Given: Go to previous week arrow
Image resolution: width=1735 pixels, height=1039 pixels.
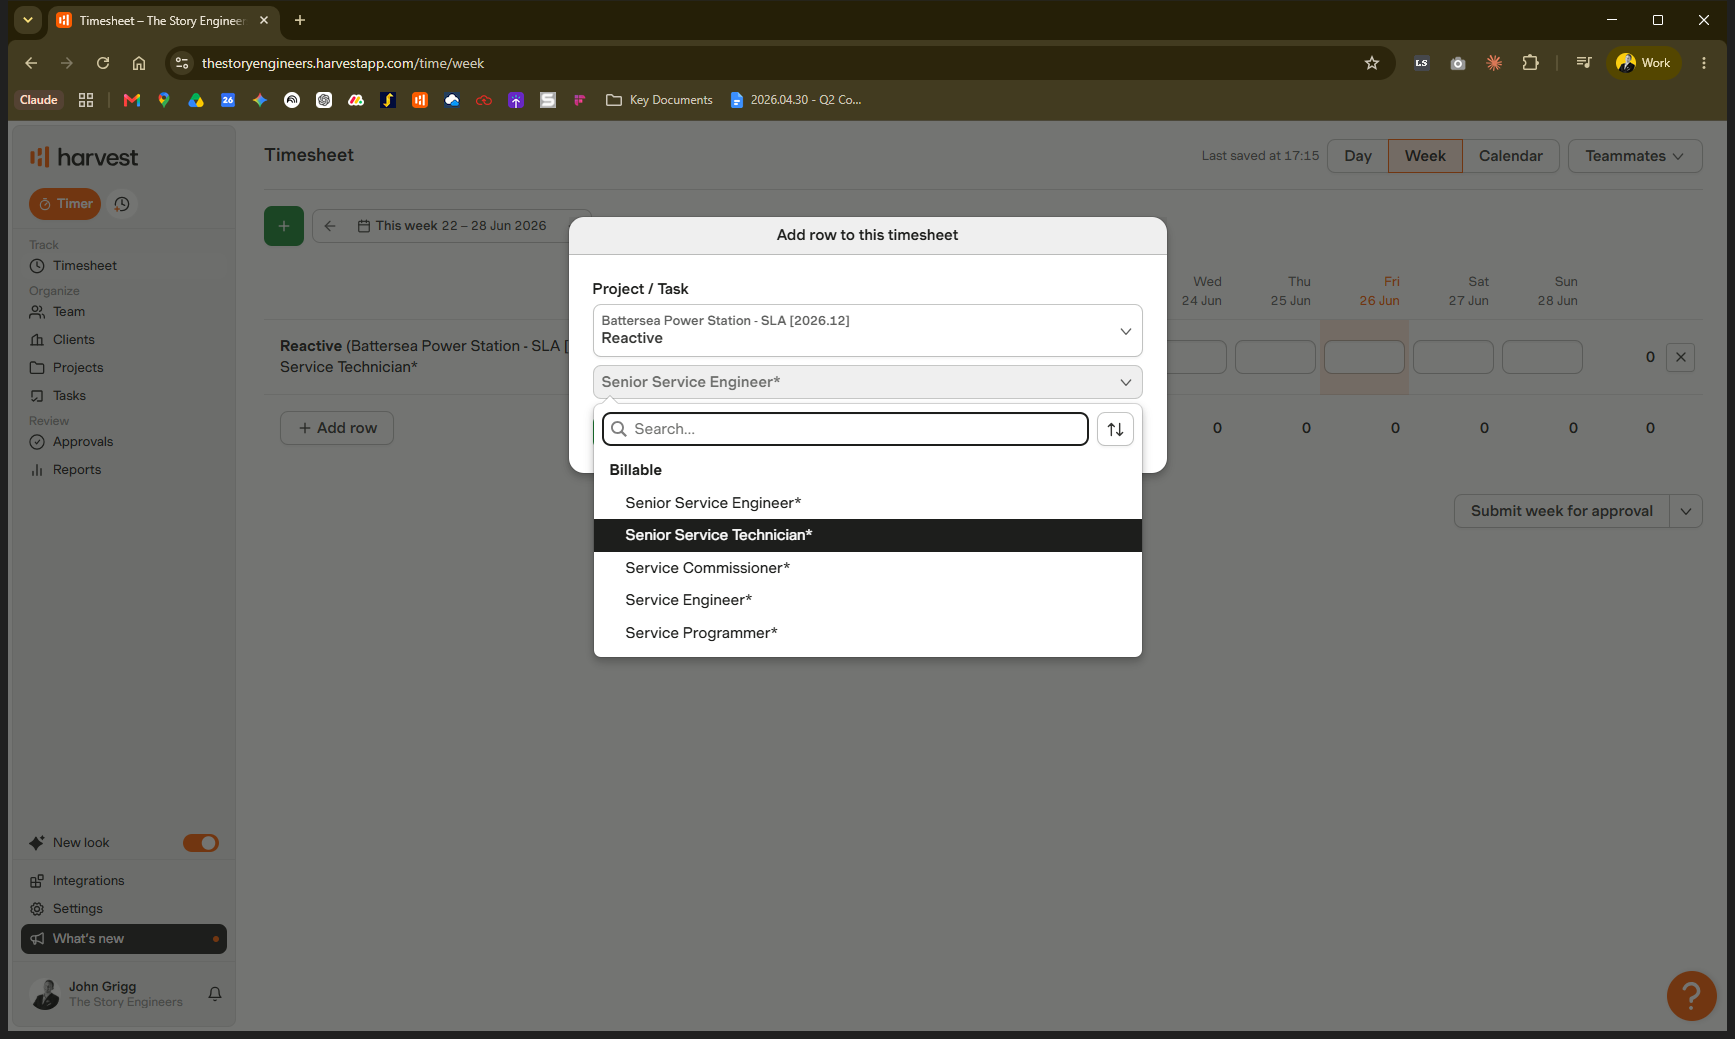Looking at the screenshot, I should point(330,226).
